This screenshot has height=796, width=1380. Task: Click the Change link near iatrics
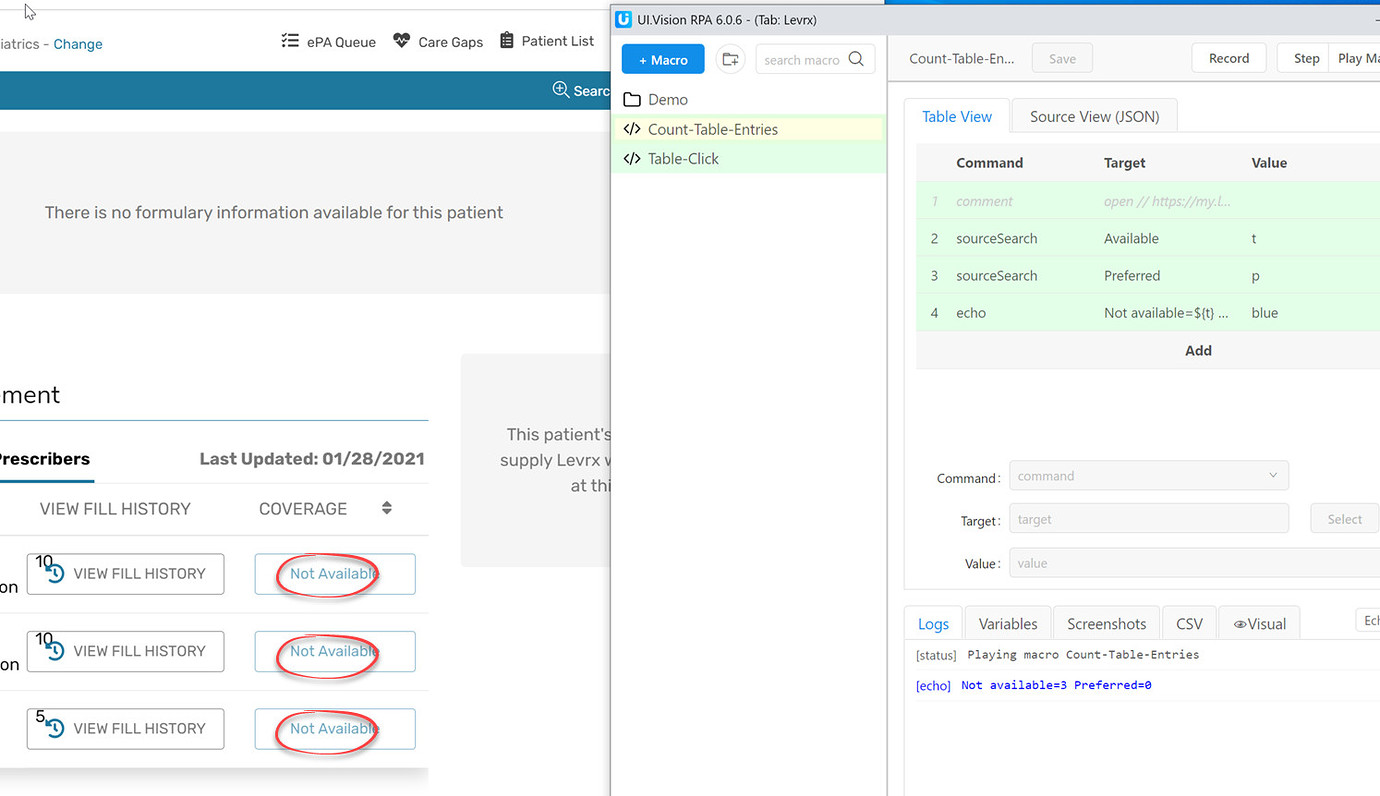pyautogui.click(x=77, y=44)
